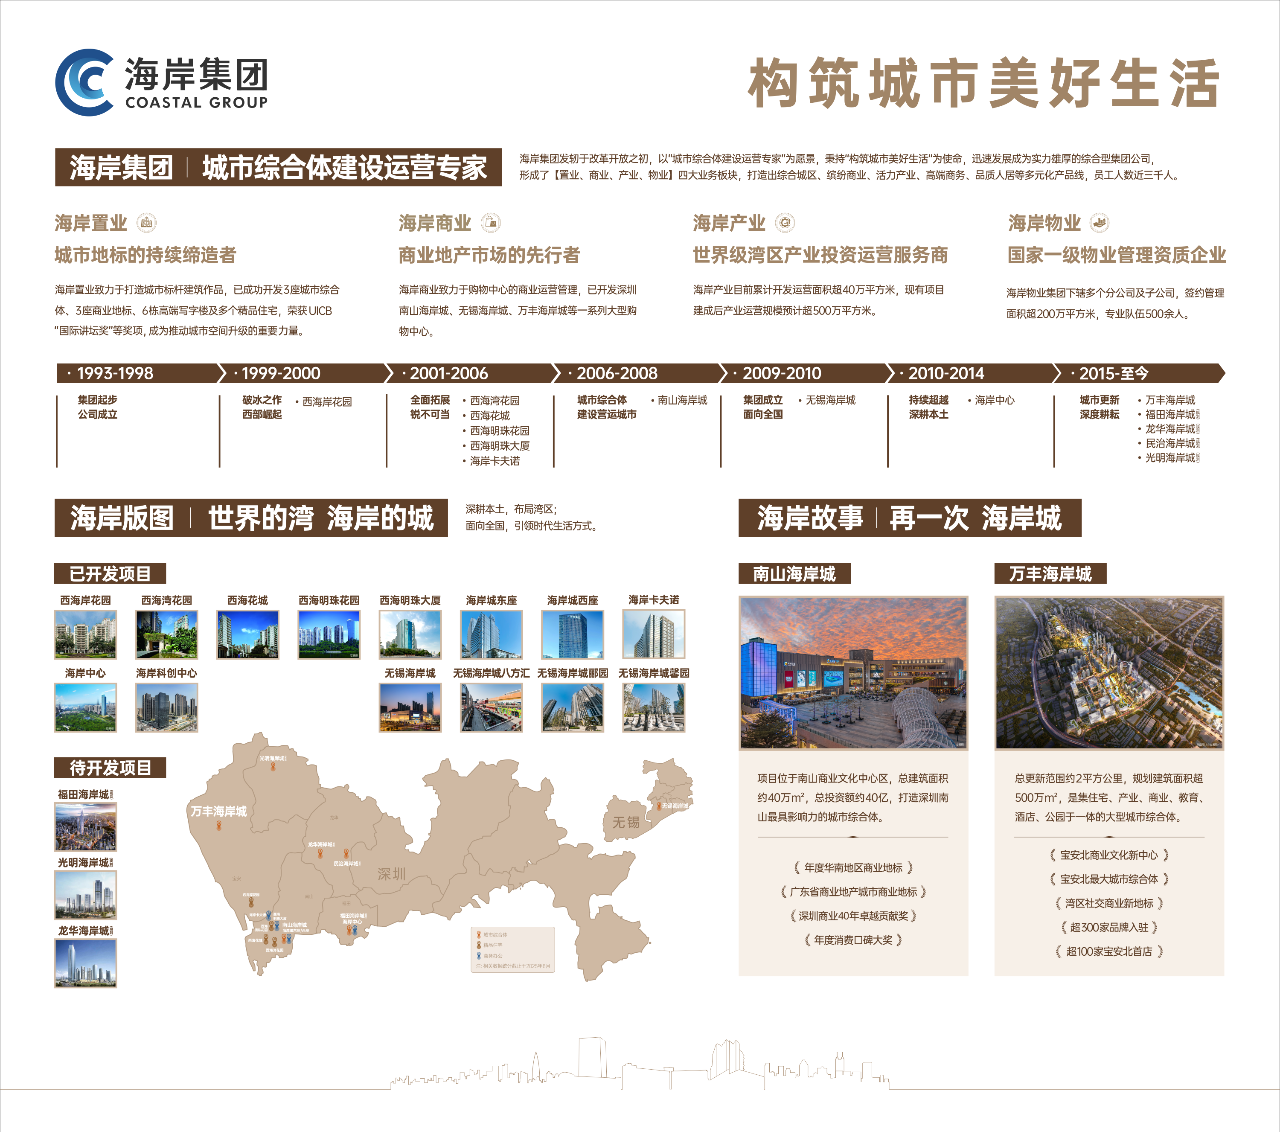Click the 万丰海岸城 label on the map
Screen dimensions: 1280x1132
click(x=218, y=811)
